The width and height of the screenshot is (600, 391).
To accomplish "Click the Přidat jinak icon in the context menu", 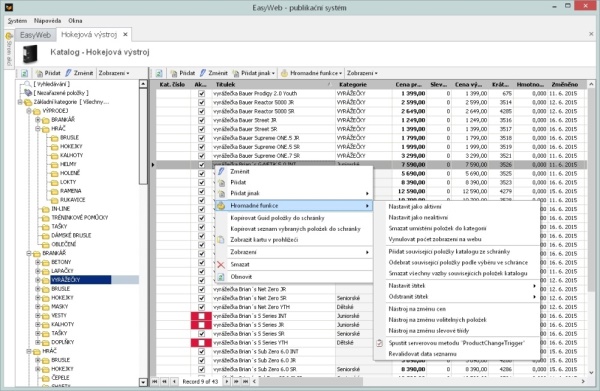I will (221, 194).
